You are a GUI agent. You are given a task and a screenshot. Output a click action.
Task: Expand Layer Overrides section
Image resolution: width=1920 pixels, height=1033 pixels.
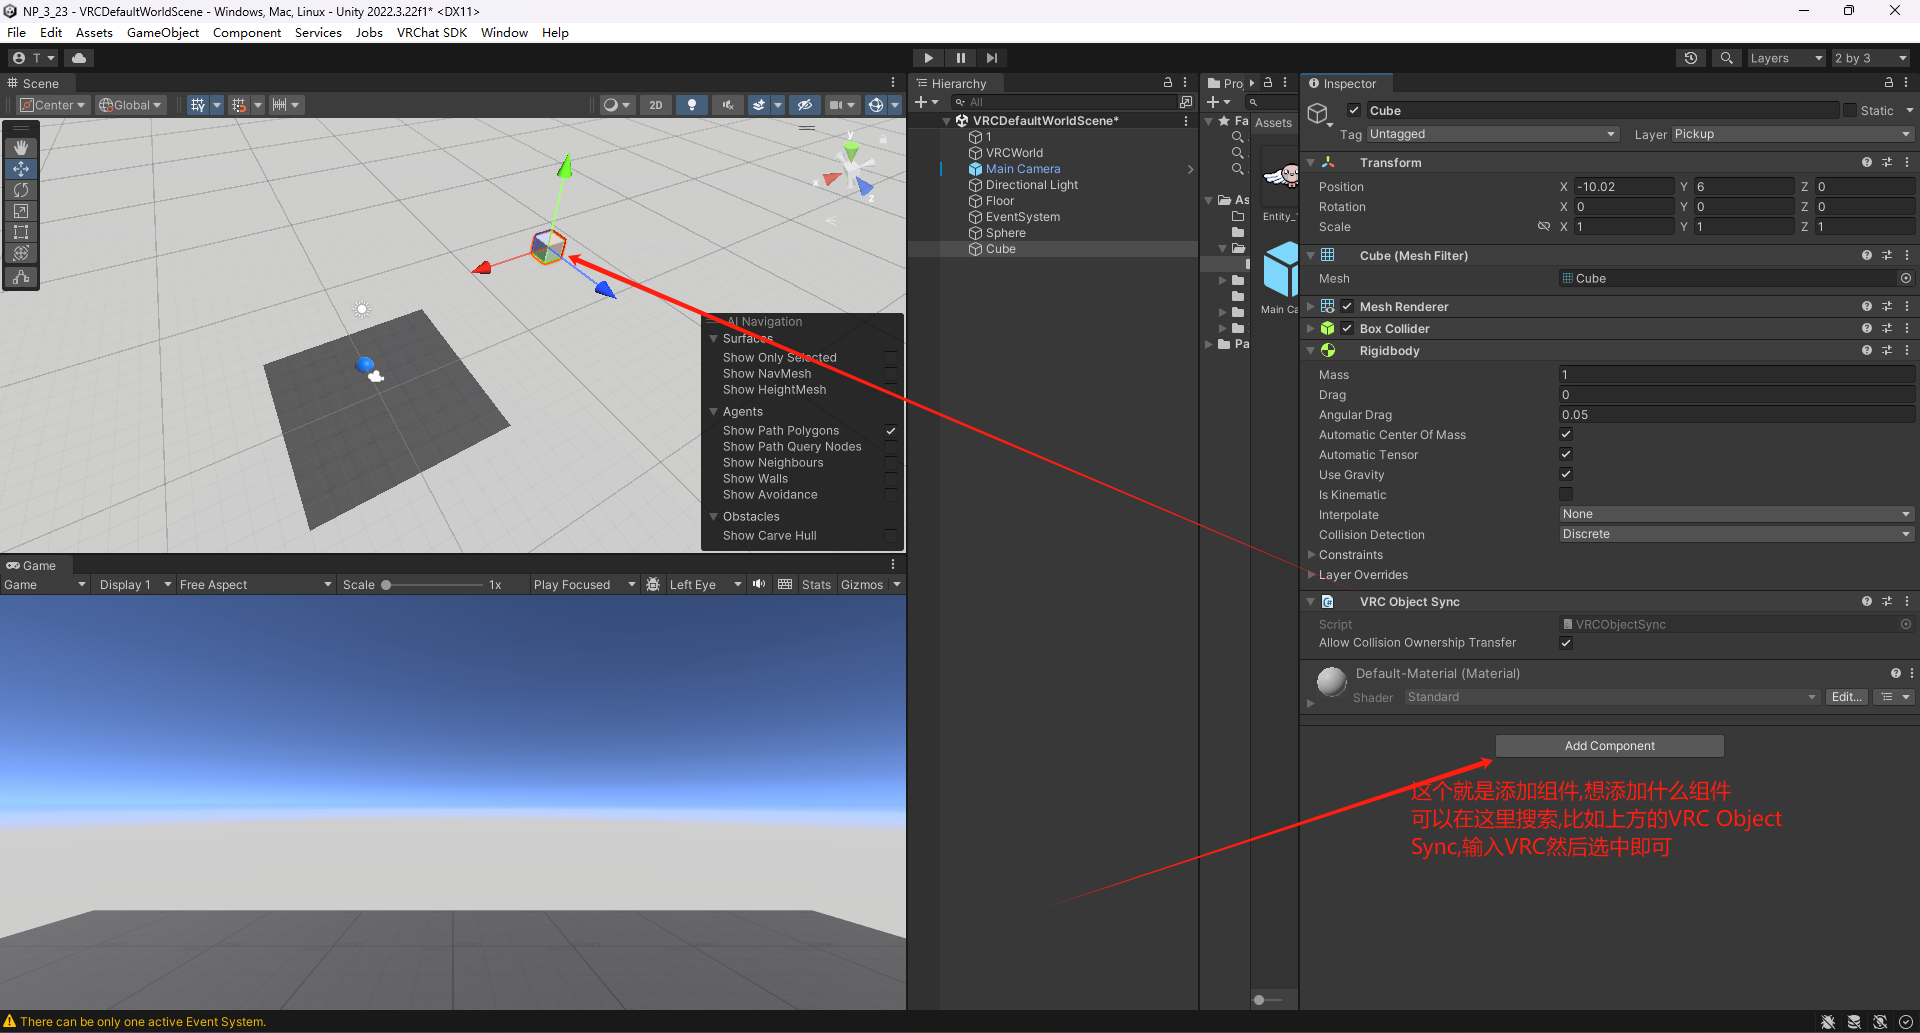[1311, 574]
